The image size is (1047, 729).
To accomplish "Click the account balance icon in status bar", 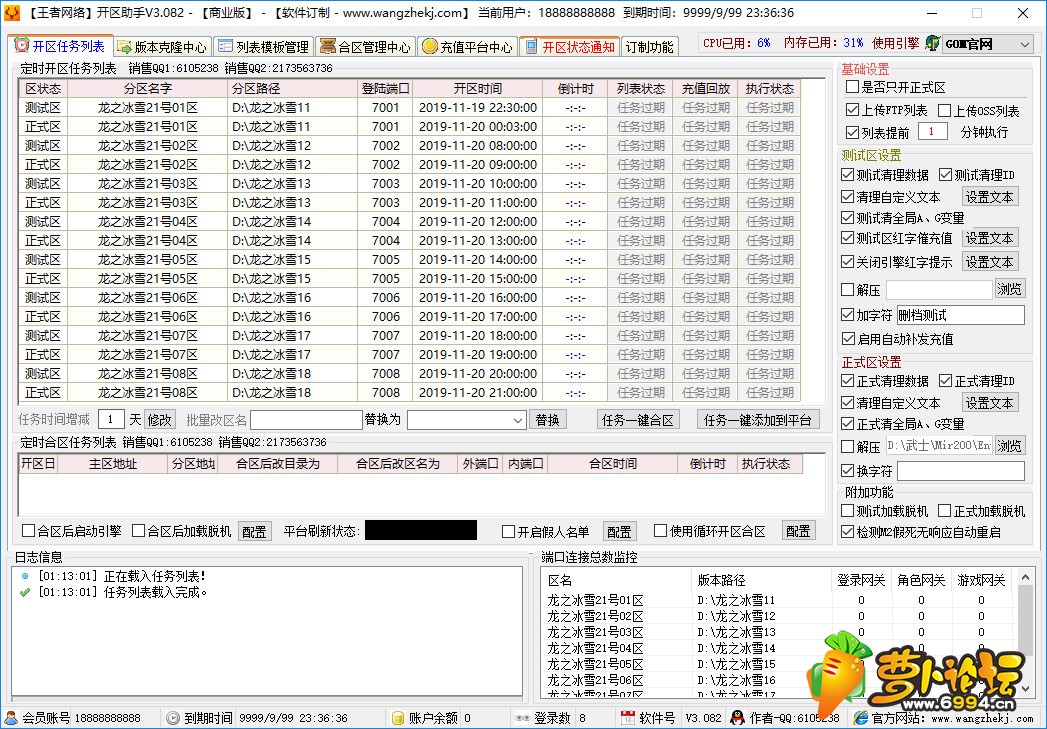I will [398, 718].
